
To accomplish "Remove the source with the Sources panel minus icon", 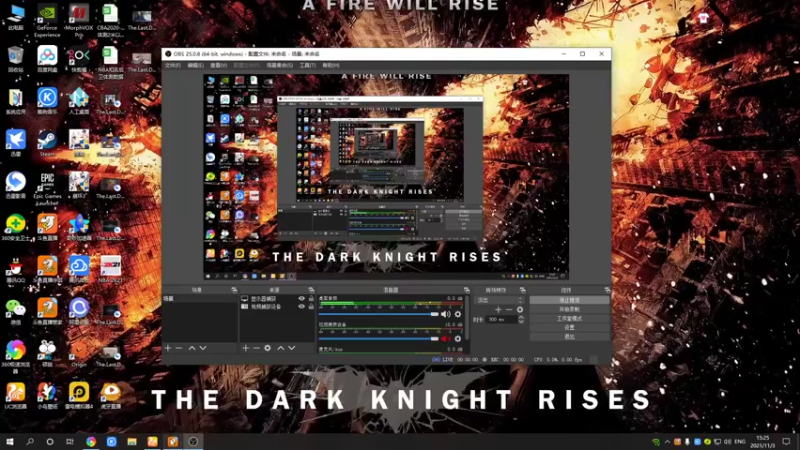I will click(256, 348).
